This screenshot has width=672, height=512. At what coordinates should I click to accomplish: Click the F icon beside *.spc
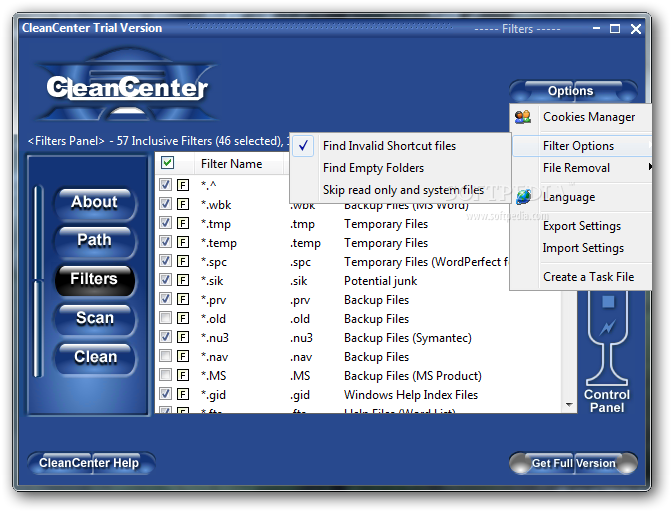coord(183,261)
